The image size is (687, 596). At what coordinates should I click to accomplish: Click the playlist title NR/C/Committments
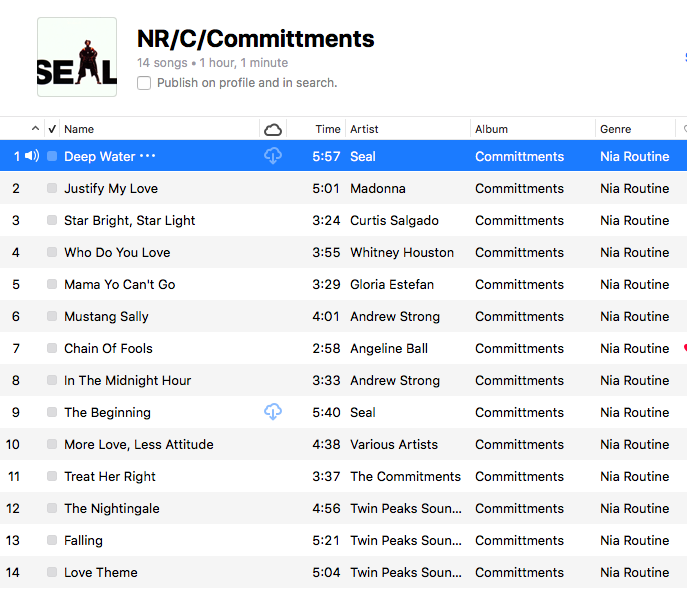[x=255, y=39]
